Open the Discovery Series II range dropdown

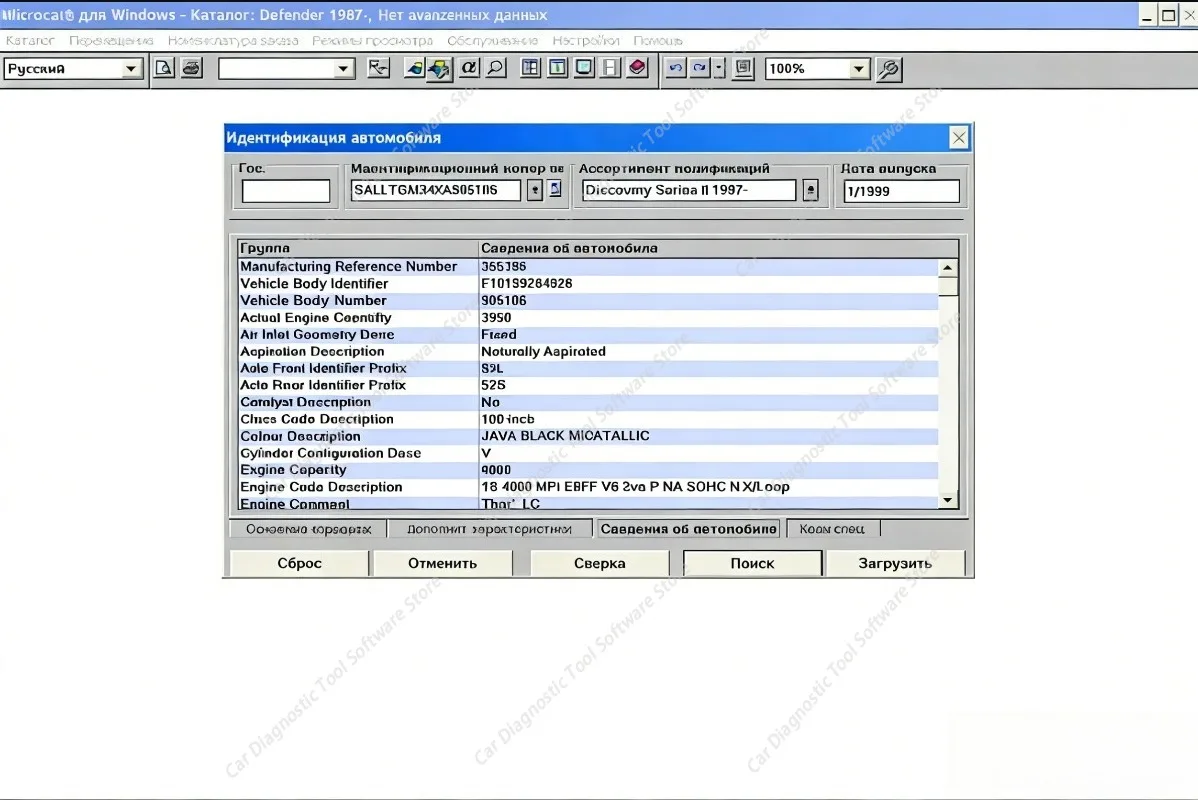tap(811, 189)
